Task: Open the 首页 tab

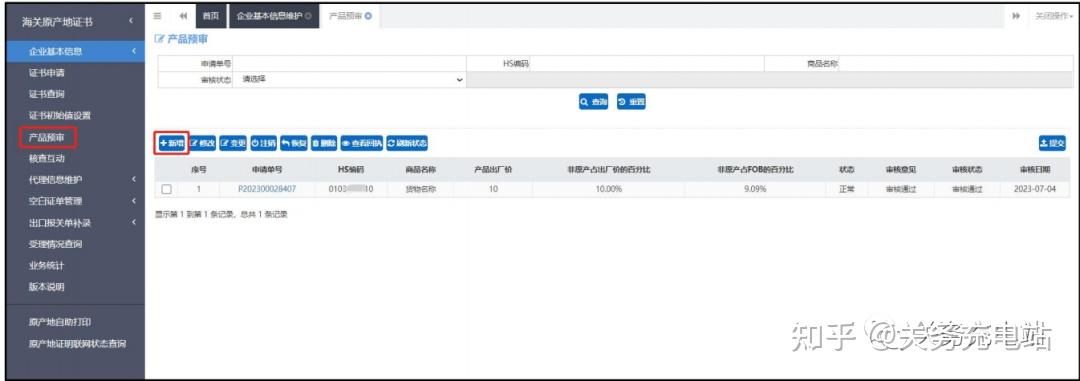Action: 211,16
